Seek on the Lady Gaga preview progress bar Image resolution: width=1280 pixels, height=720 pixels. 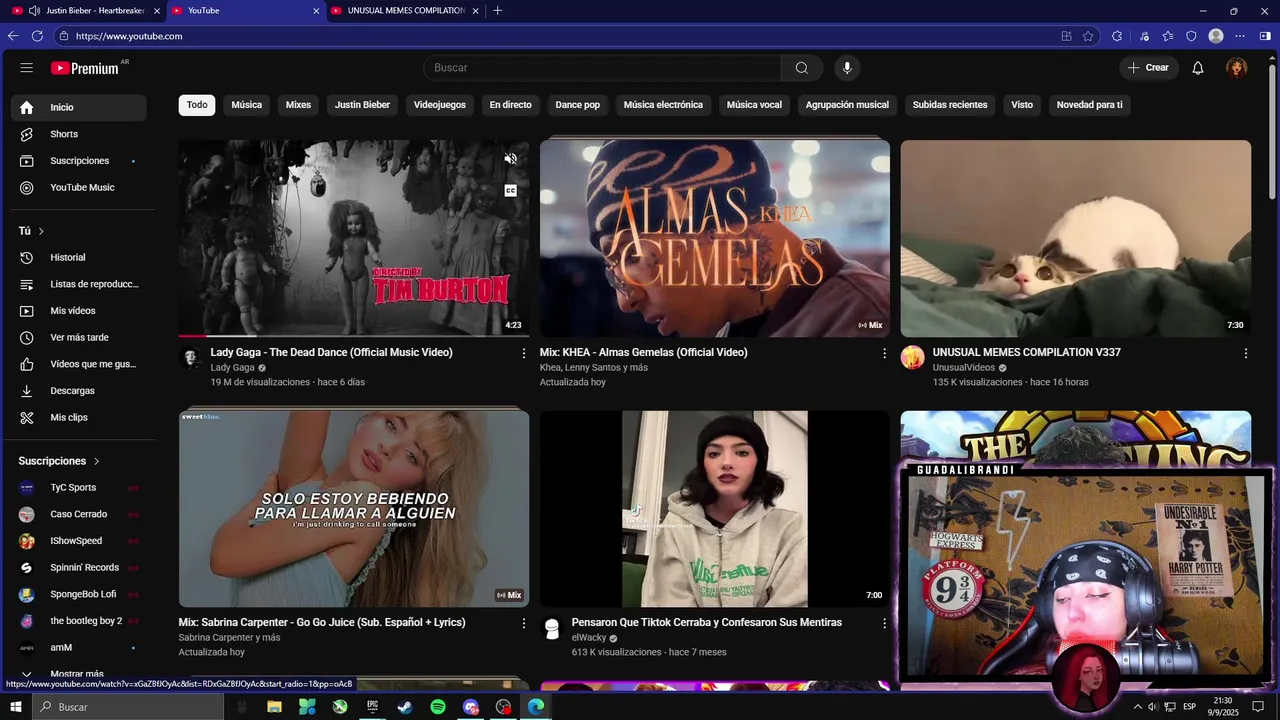click(x=354, y=336)
